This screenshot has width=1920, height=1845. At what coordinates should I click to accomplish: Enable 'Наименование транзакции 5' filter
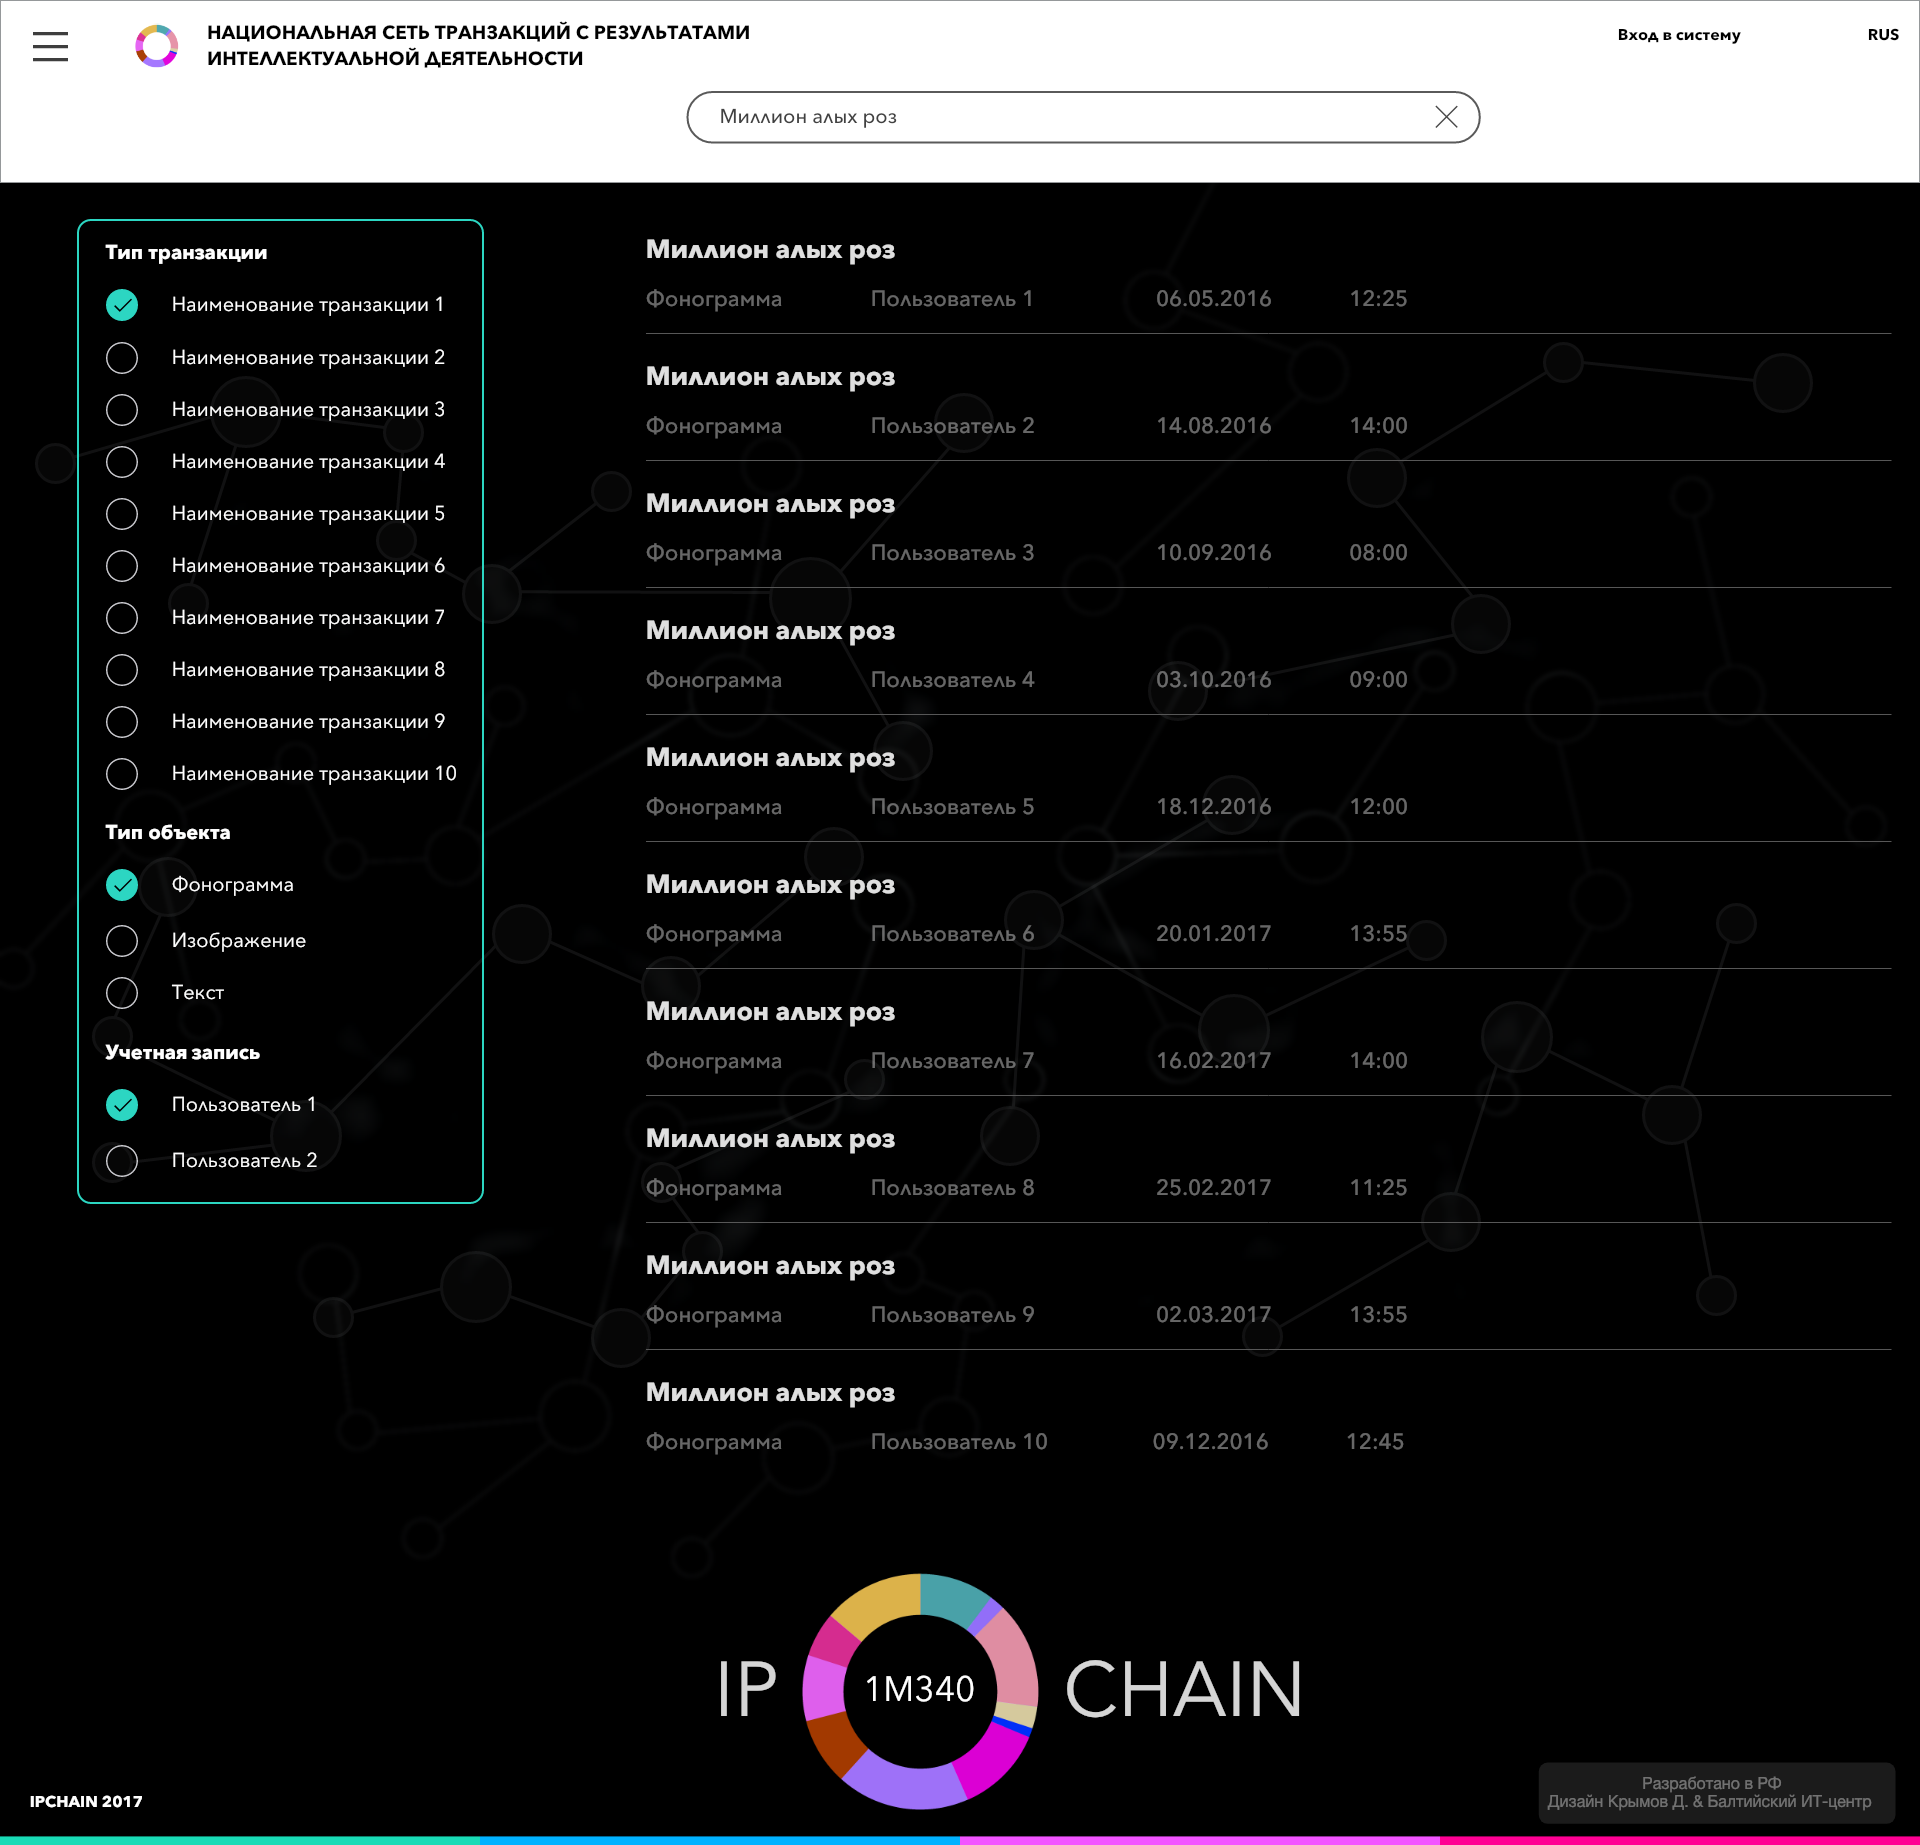[x=122, y=513]
